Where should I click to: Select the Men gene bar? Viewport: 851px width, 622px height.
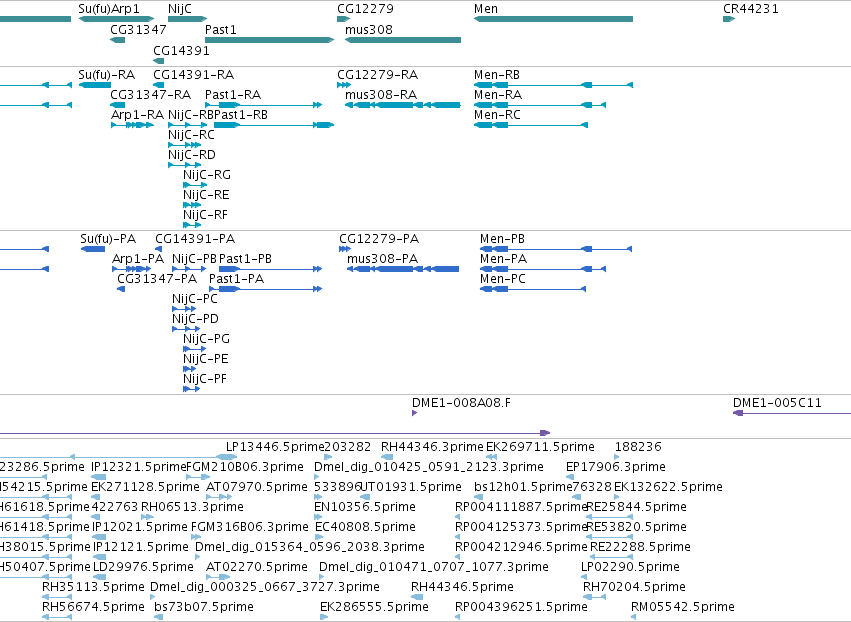(x=553, y=19)
